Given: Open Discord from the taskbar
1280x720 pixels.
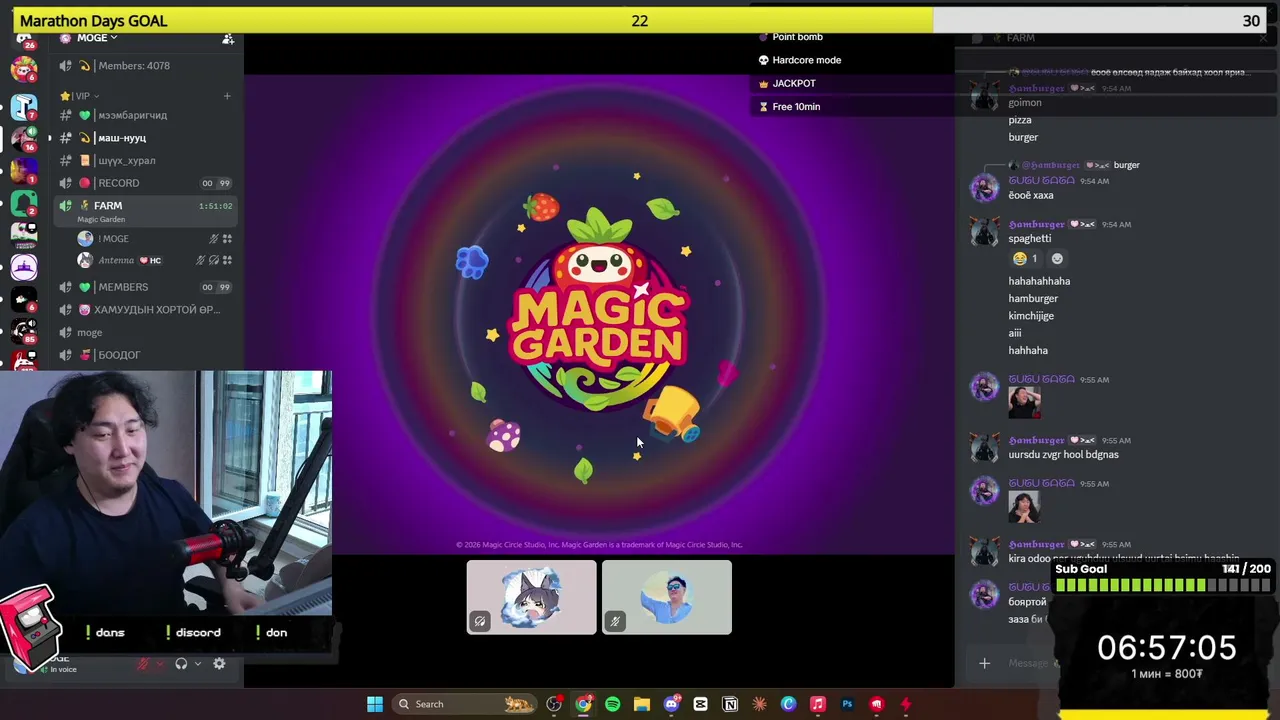Looking at the screenshot, I should point(671,704).
